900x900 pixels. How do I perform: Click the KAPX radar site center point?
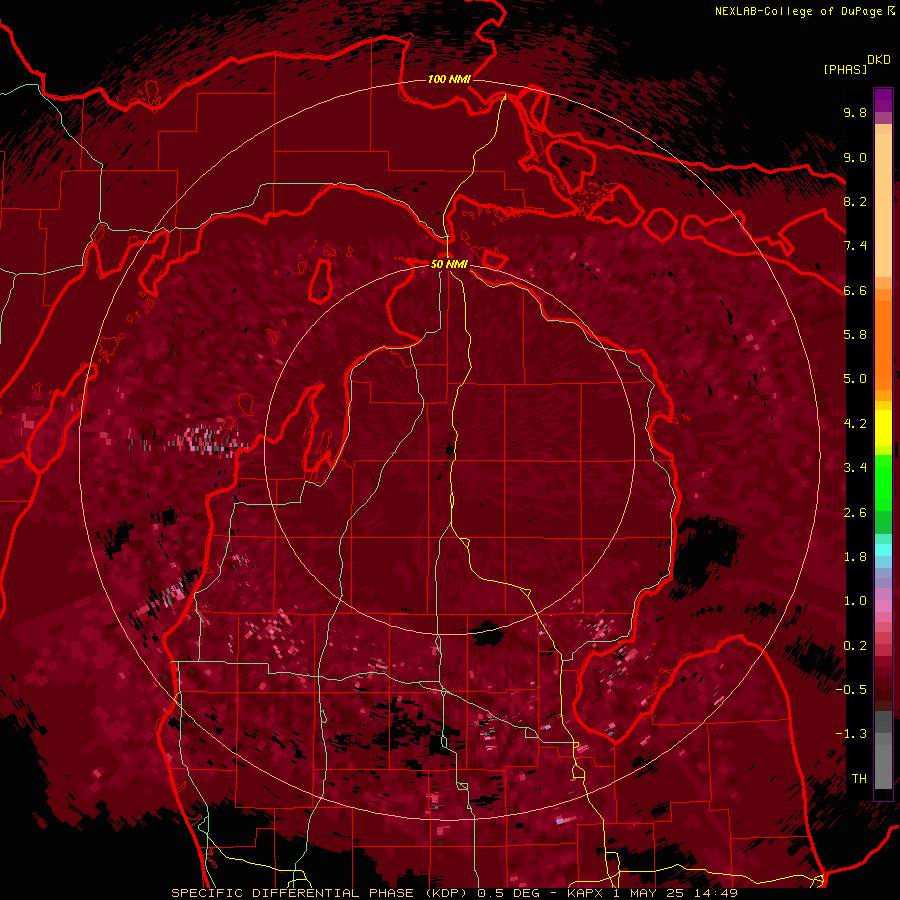point(449,451)
